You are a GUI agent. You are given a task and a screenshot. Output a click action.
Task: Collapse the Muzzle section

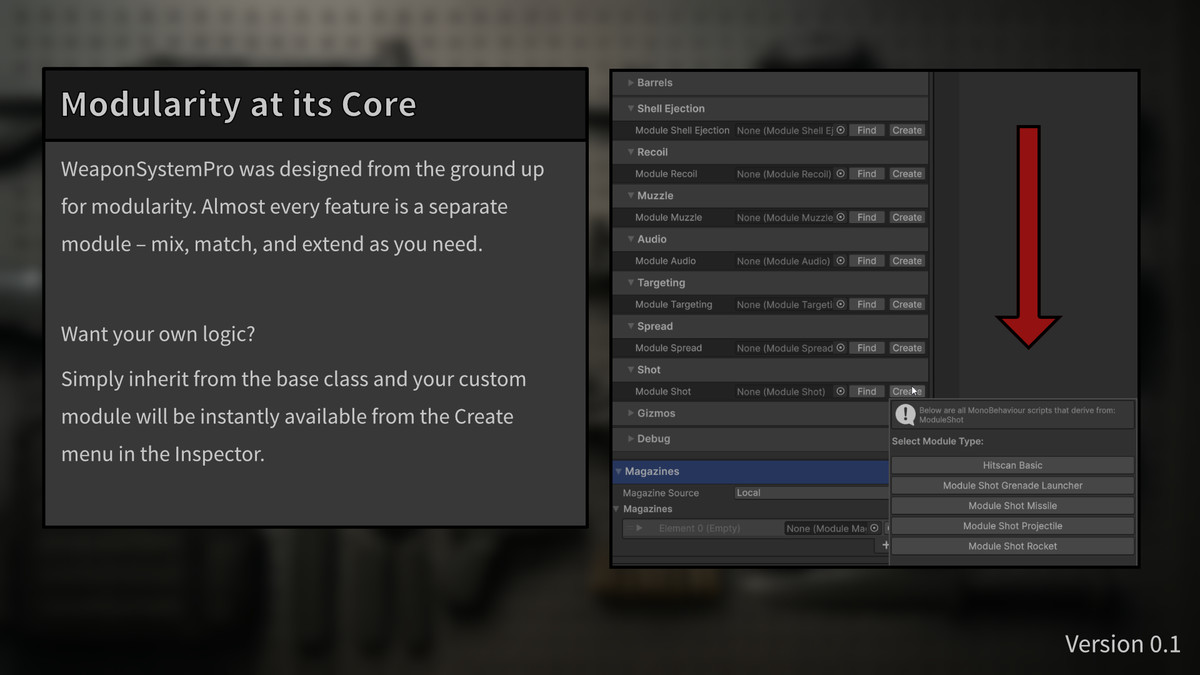tap(631, 196)
